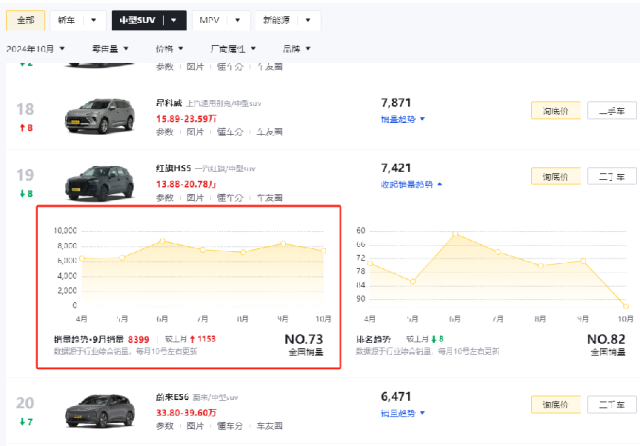Open the 价格 filter dropdown
Screen dimensions: 640x446
169,49
